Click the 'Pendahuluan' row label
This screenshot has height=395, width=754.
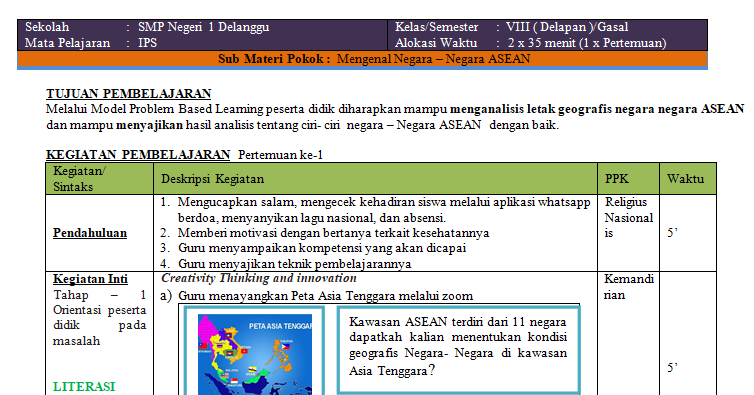pyautogui.click(x=90, y=233)
